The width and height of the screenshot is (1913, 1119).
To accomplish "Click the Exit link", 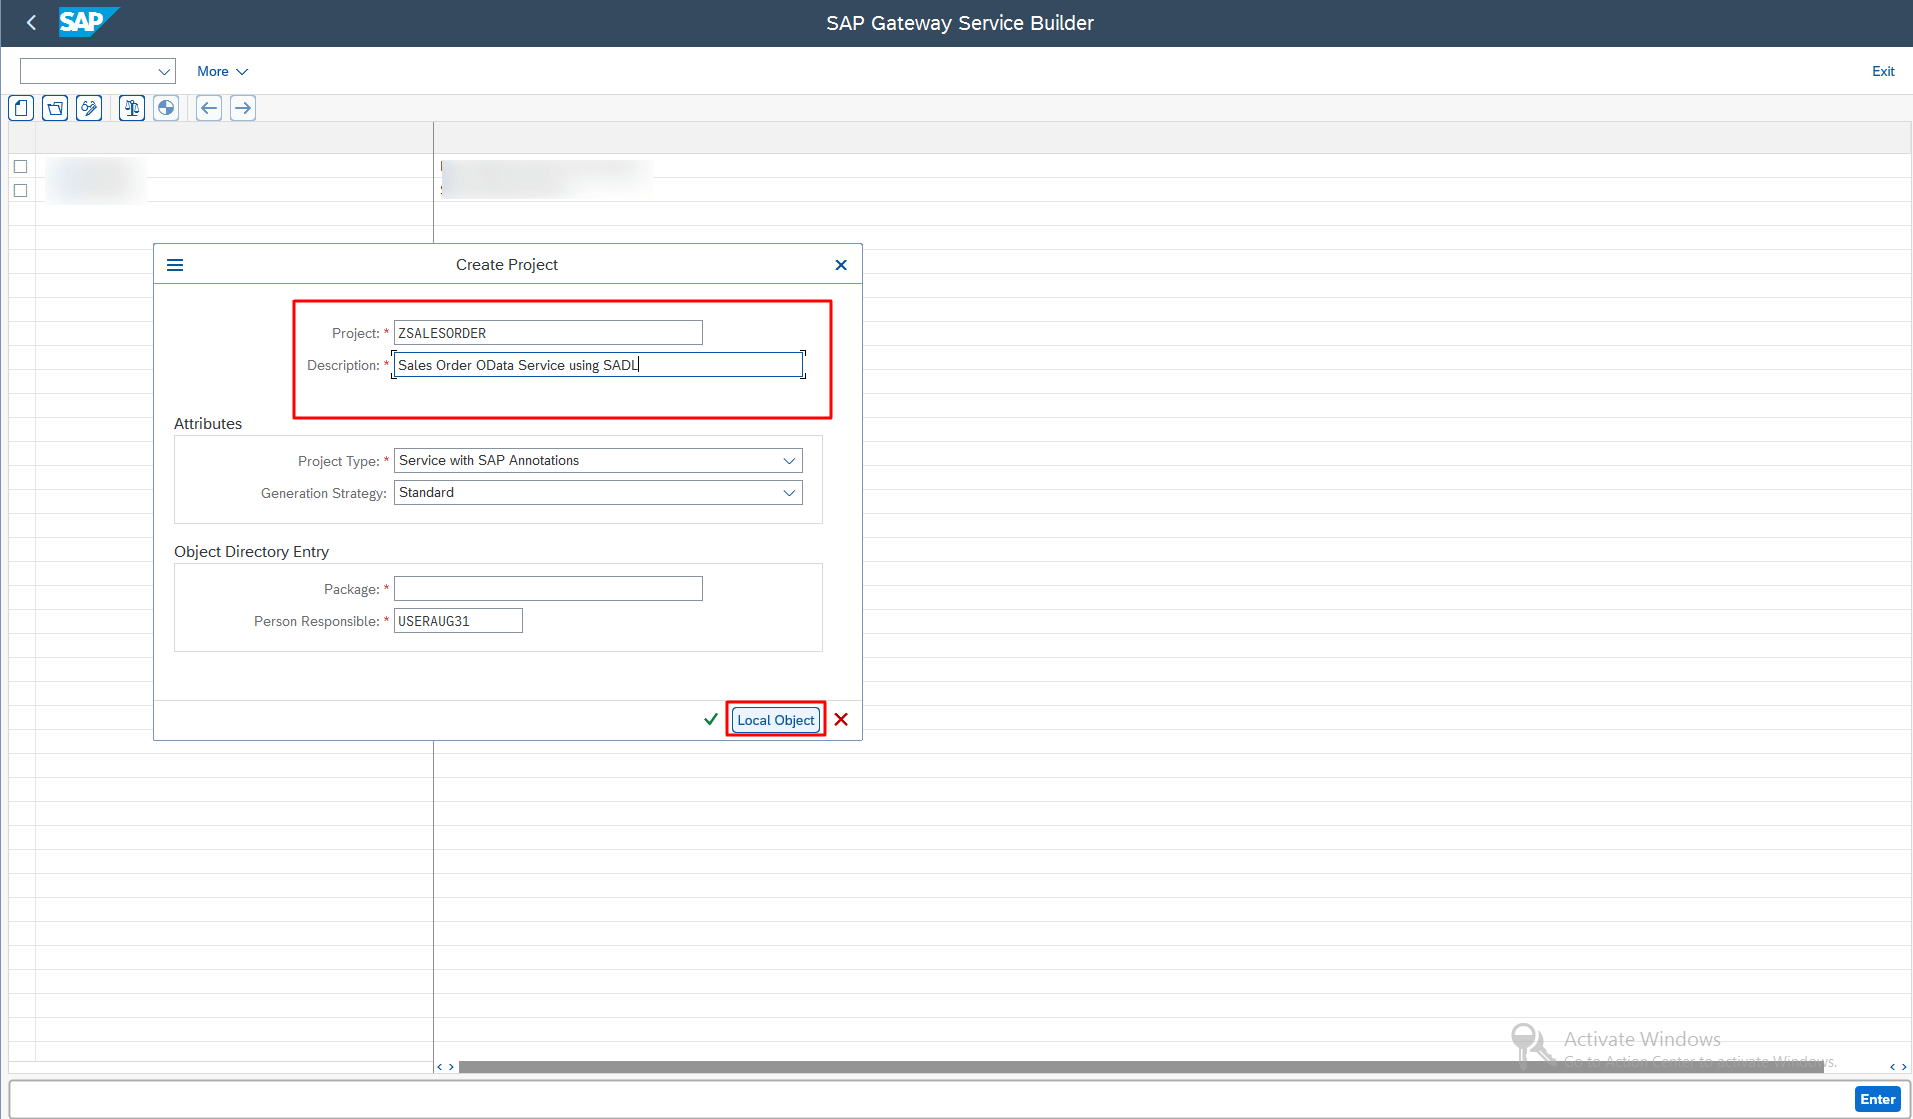I will [1883, 71].
